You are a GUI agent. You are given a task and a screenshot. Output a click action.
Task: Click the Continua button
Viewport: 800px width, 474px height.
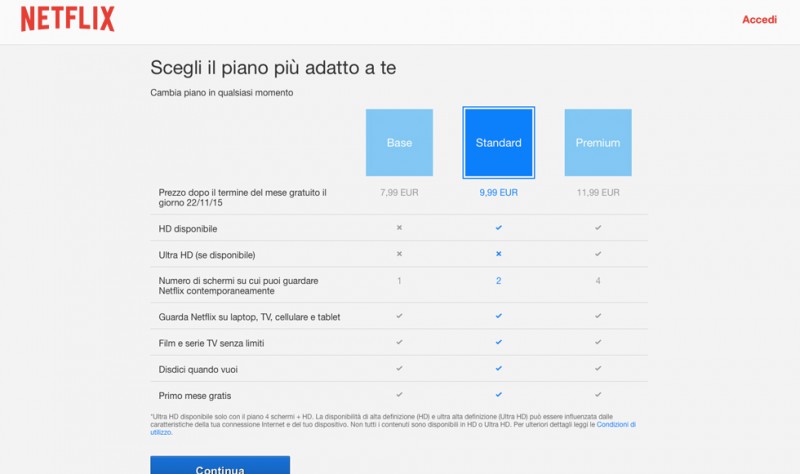(x=220, y=465)
